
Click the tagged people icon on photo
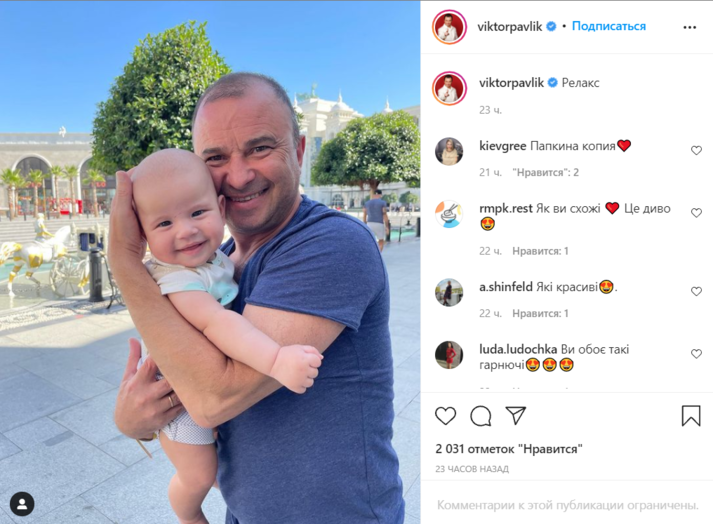point(22,504)
